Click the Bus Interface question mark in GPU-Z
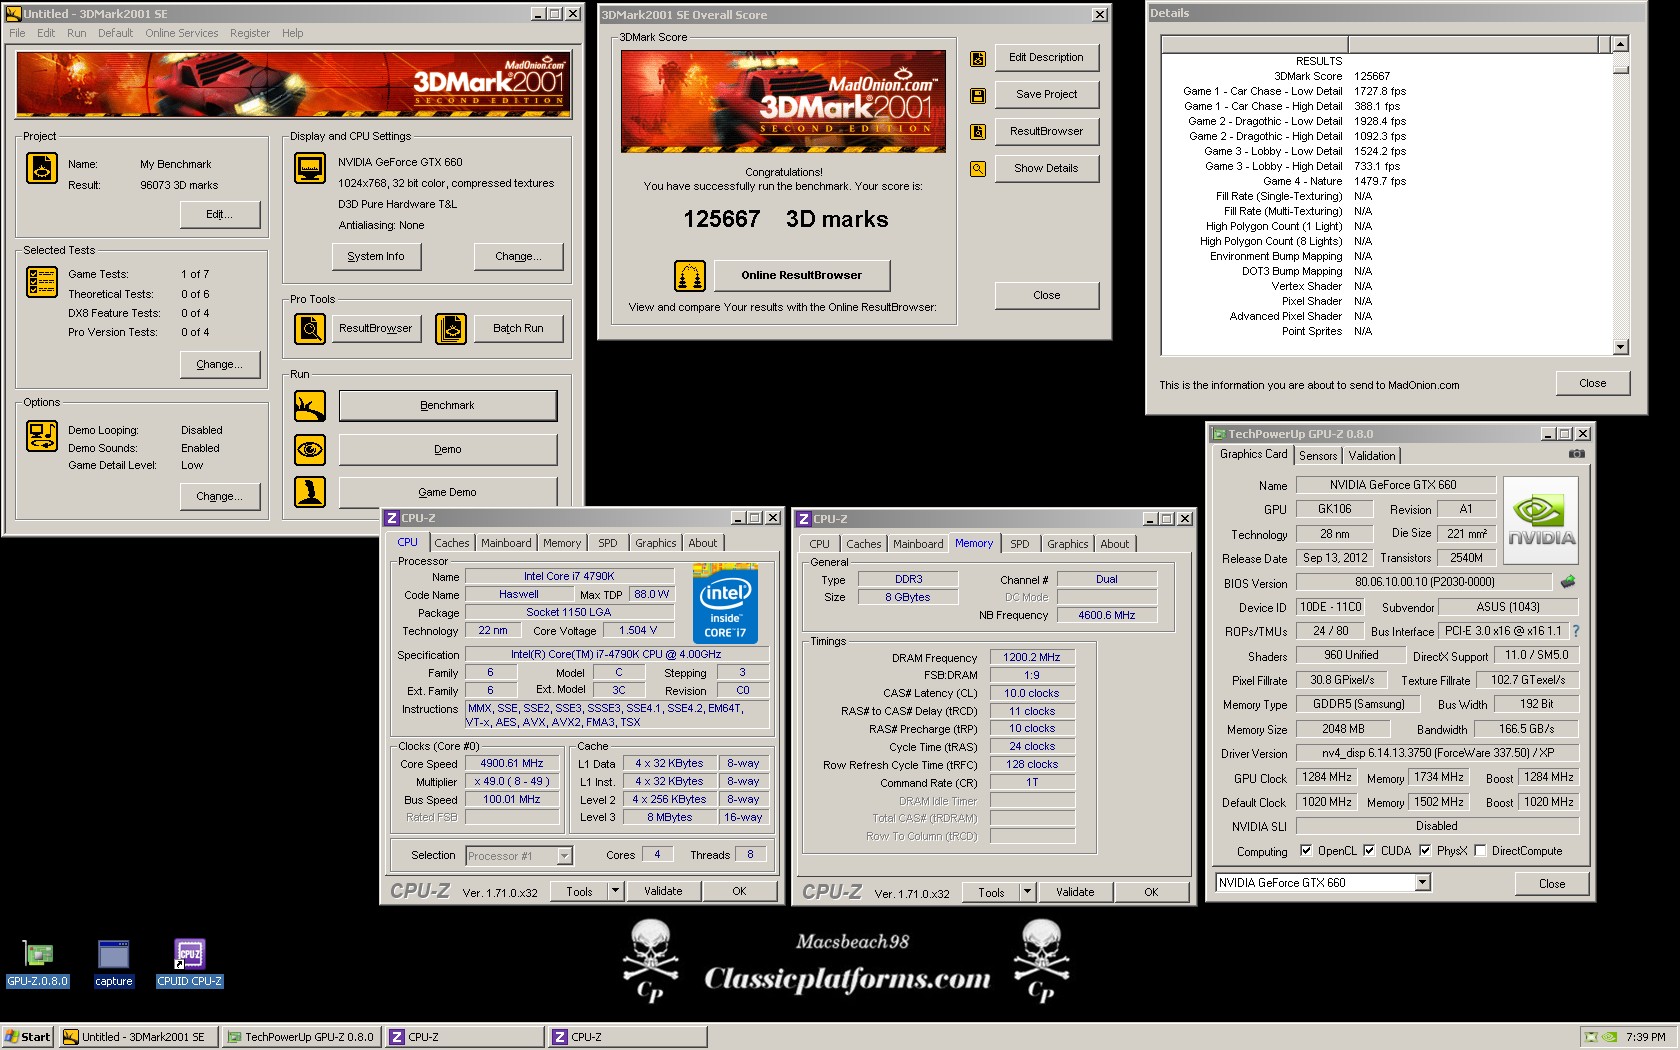 1576,631
